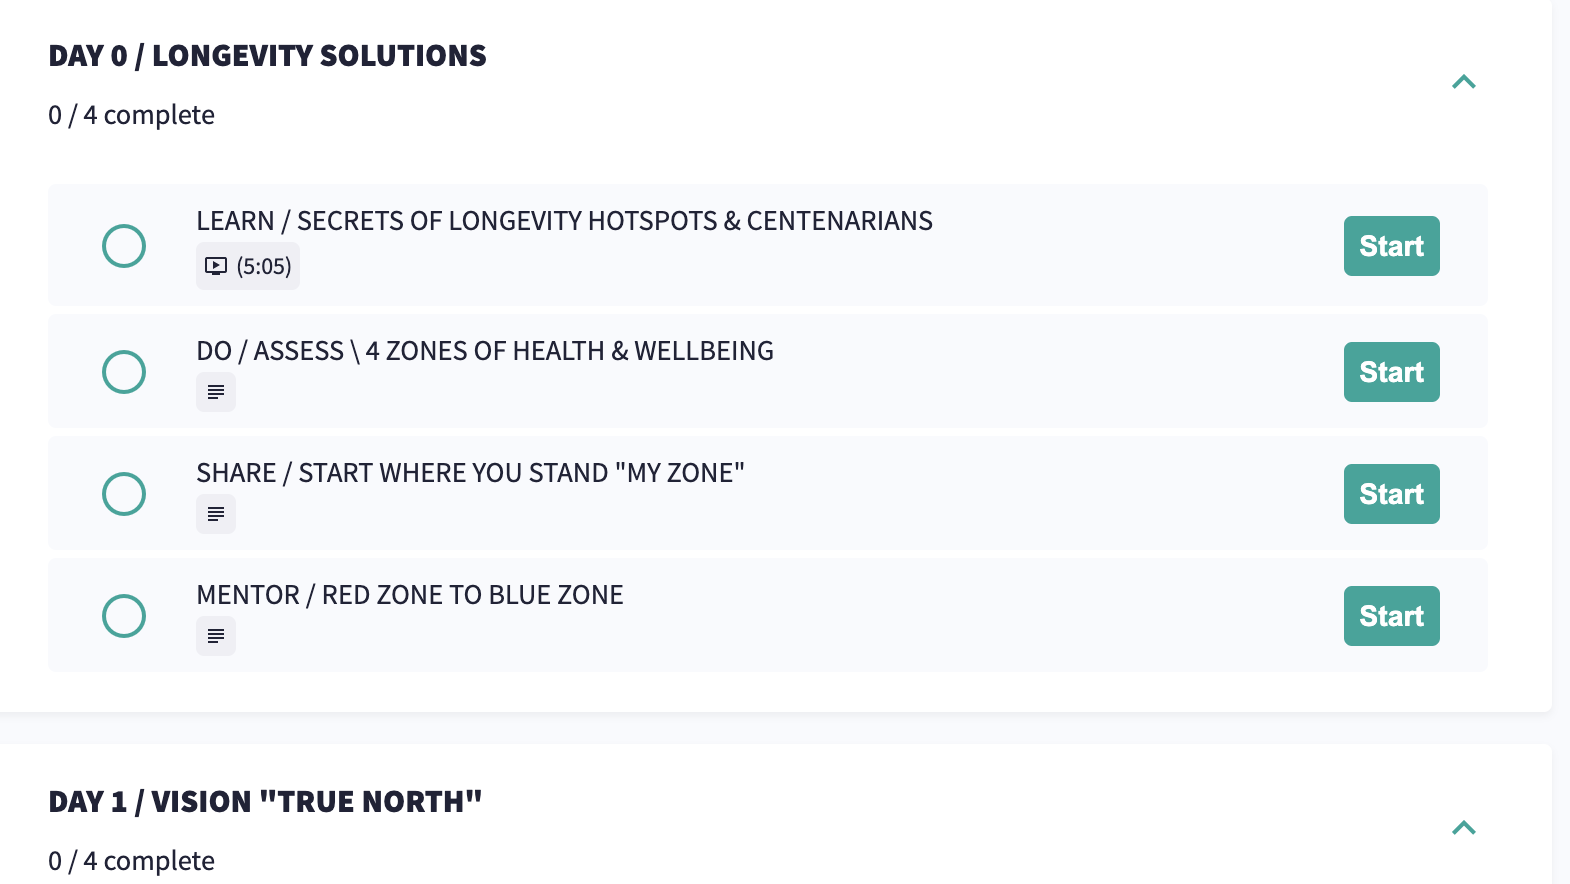The image size is (1570, 884).
Task: Start the DO / ASSESS 4 ZONES lesson
Action: (1392, 372)
